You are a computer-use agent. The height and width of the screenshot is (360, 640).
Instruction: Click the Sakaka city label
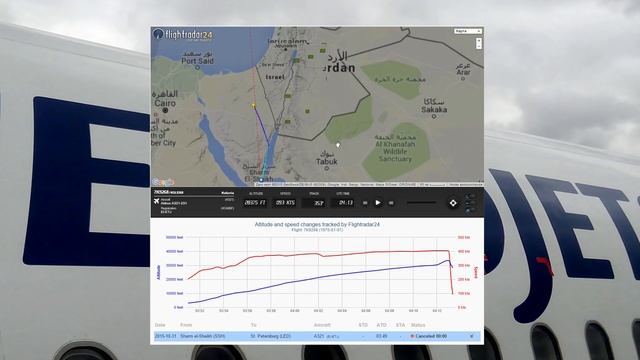coord(434,109)
